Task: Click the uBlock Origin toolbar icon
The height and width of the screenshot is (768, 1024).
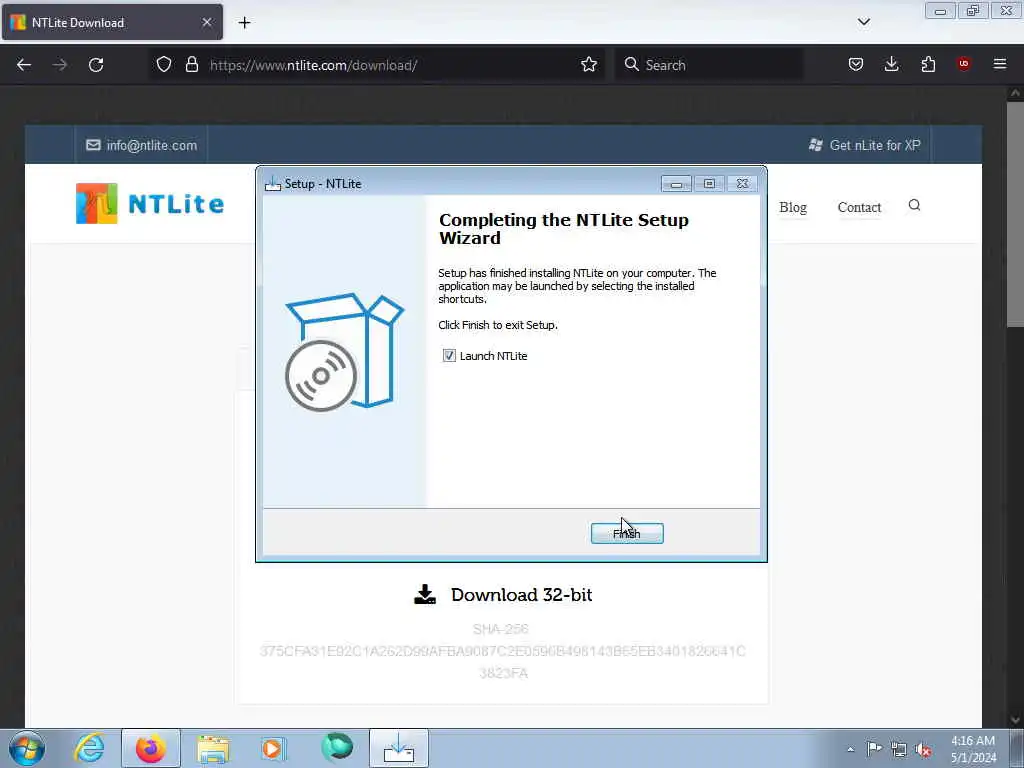Action: (963, 64)
